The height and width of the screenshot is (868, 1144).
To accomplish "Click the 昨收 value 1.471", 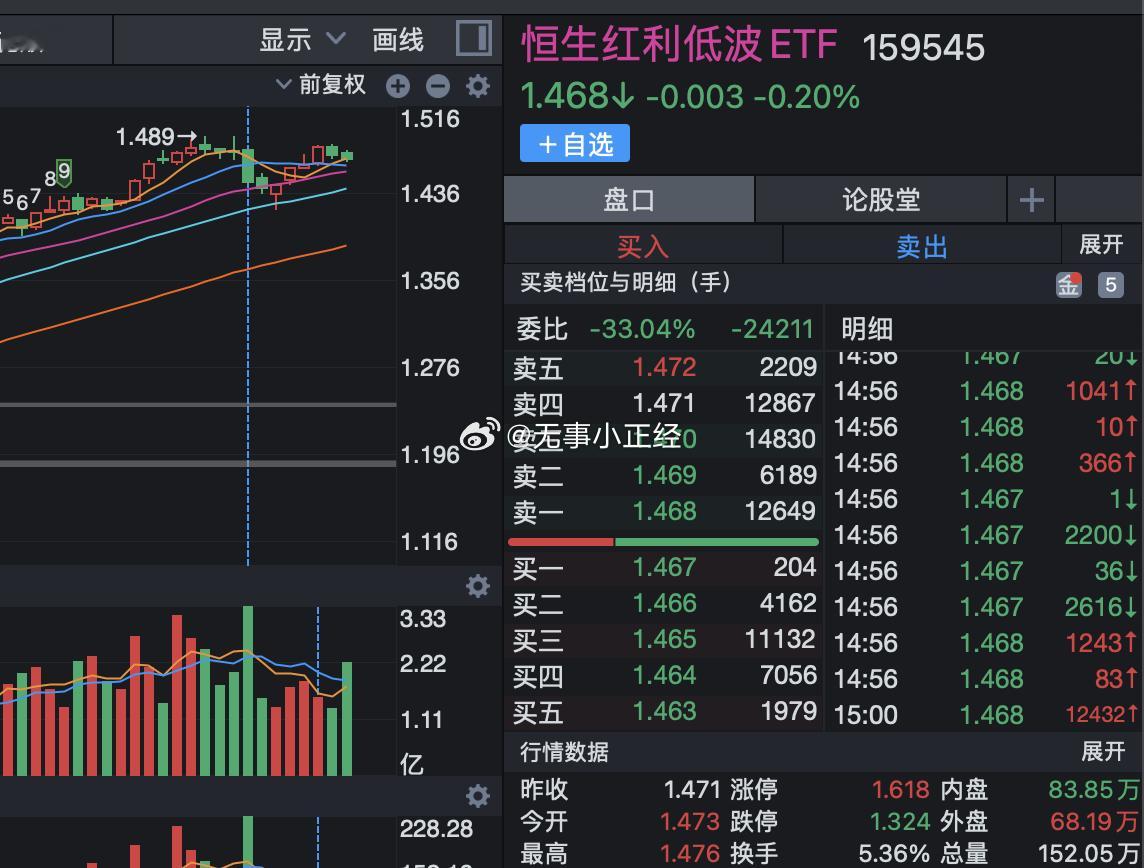I will (x=692, y=789).
